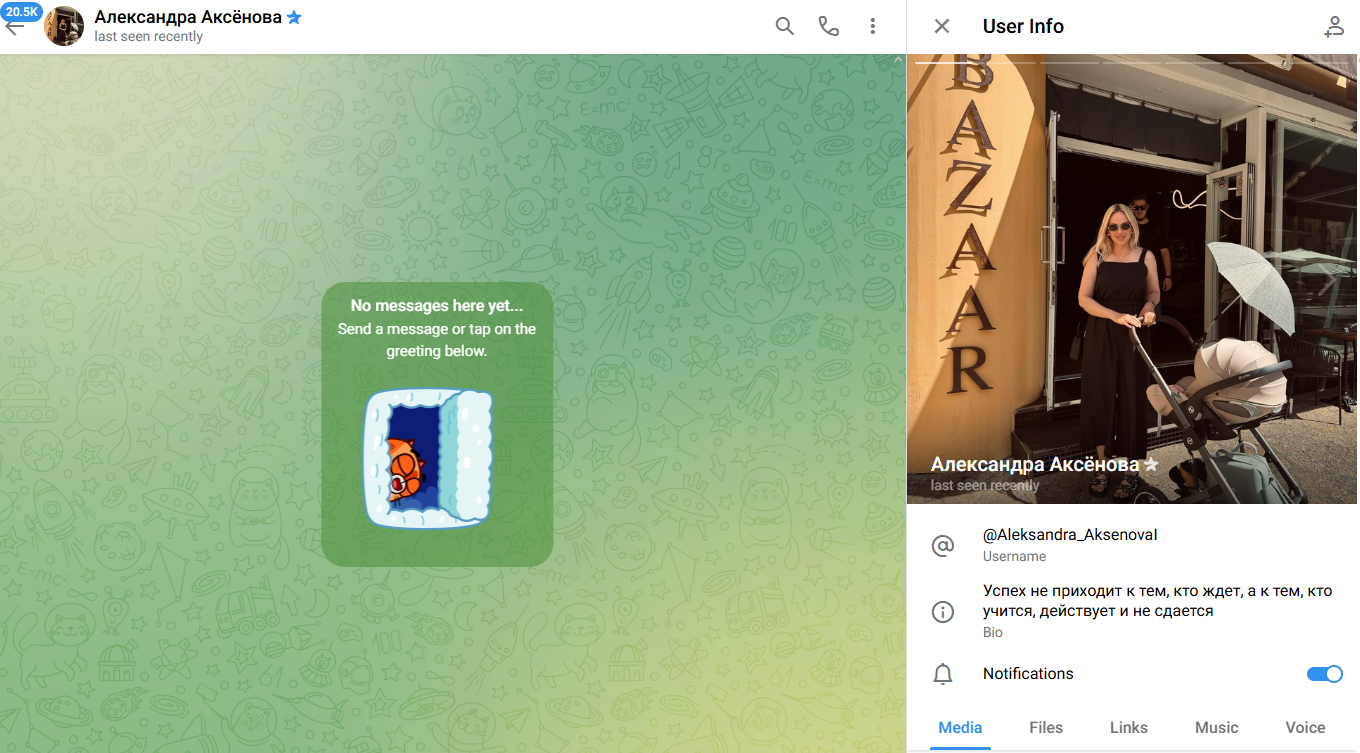Click the small avatar in chat header

pos(64,26)
